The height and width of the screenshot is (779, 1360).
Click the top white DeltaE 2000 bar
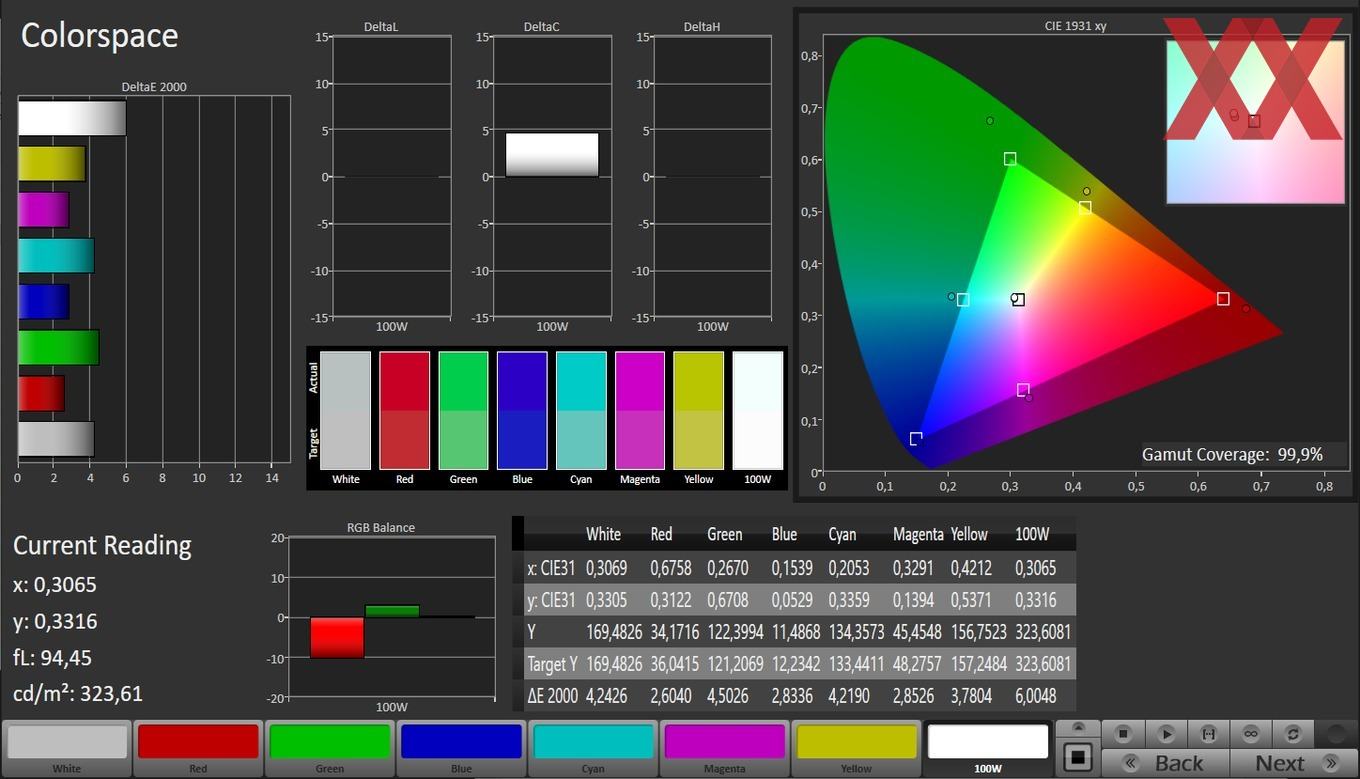(72, 118)
